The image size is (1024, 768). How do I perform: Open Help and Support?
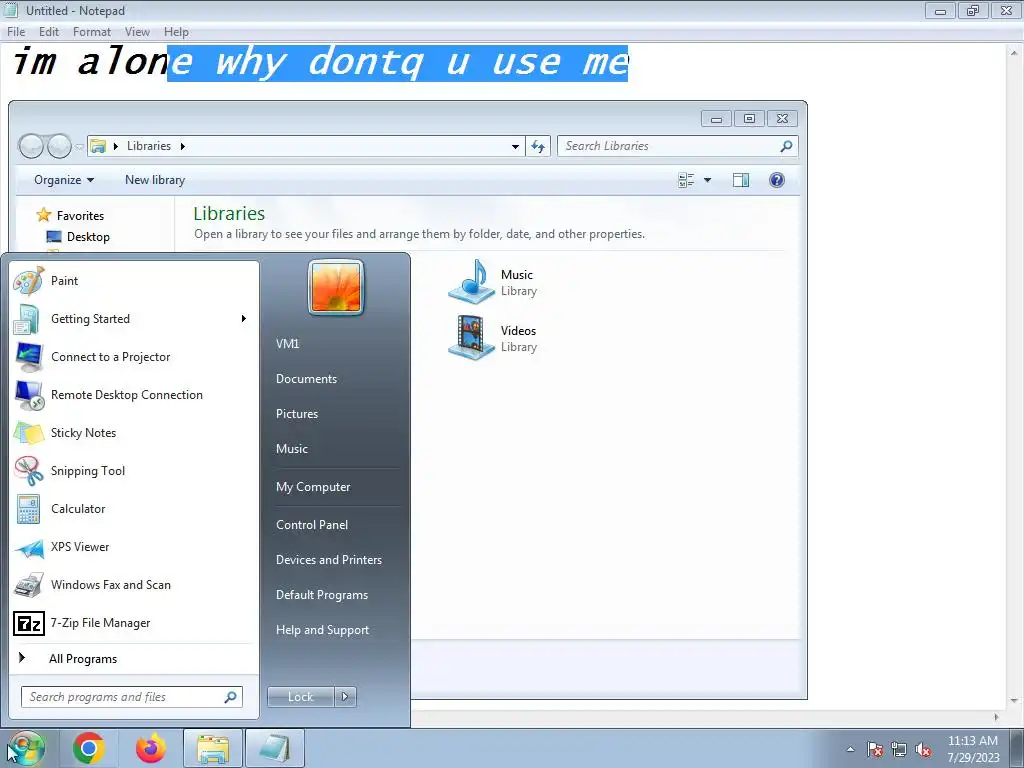pyautogui.click(x=323, y=630)
